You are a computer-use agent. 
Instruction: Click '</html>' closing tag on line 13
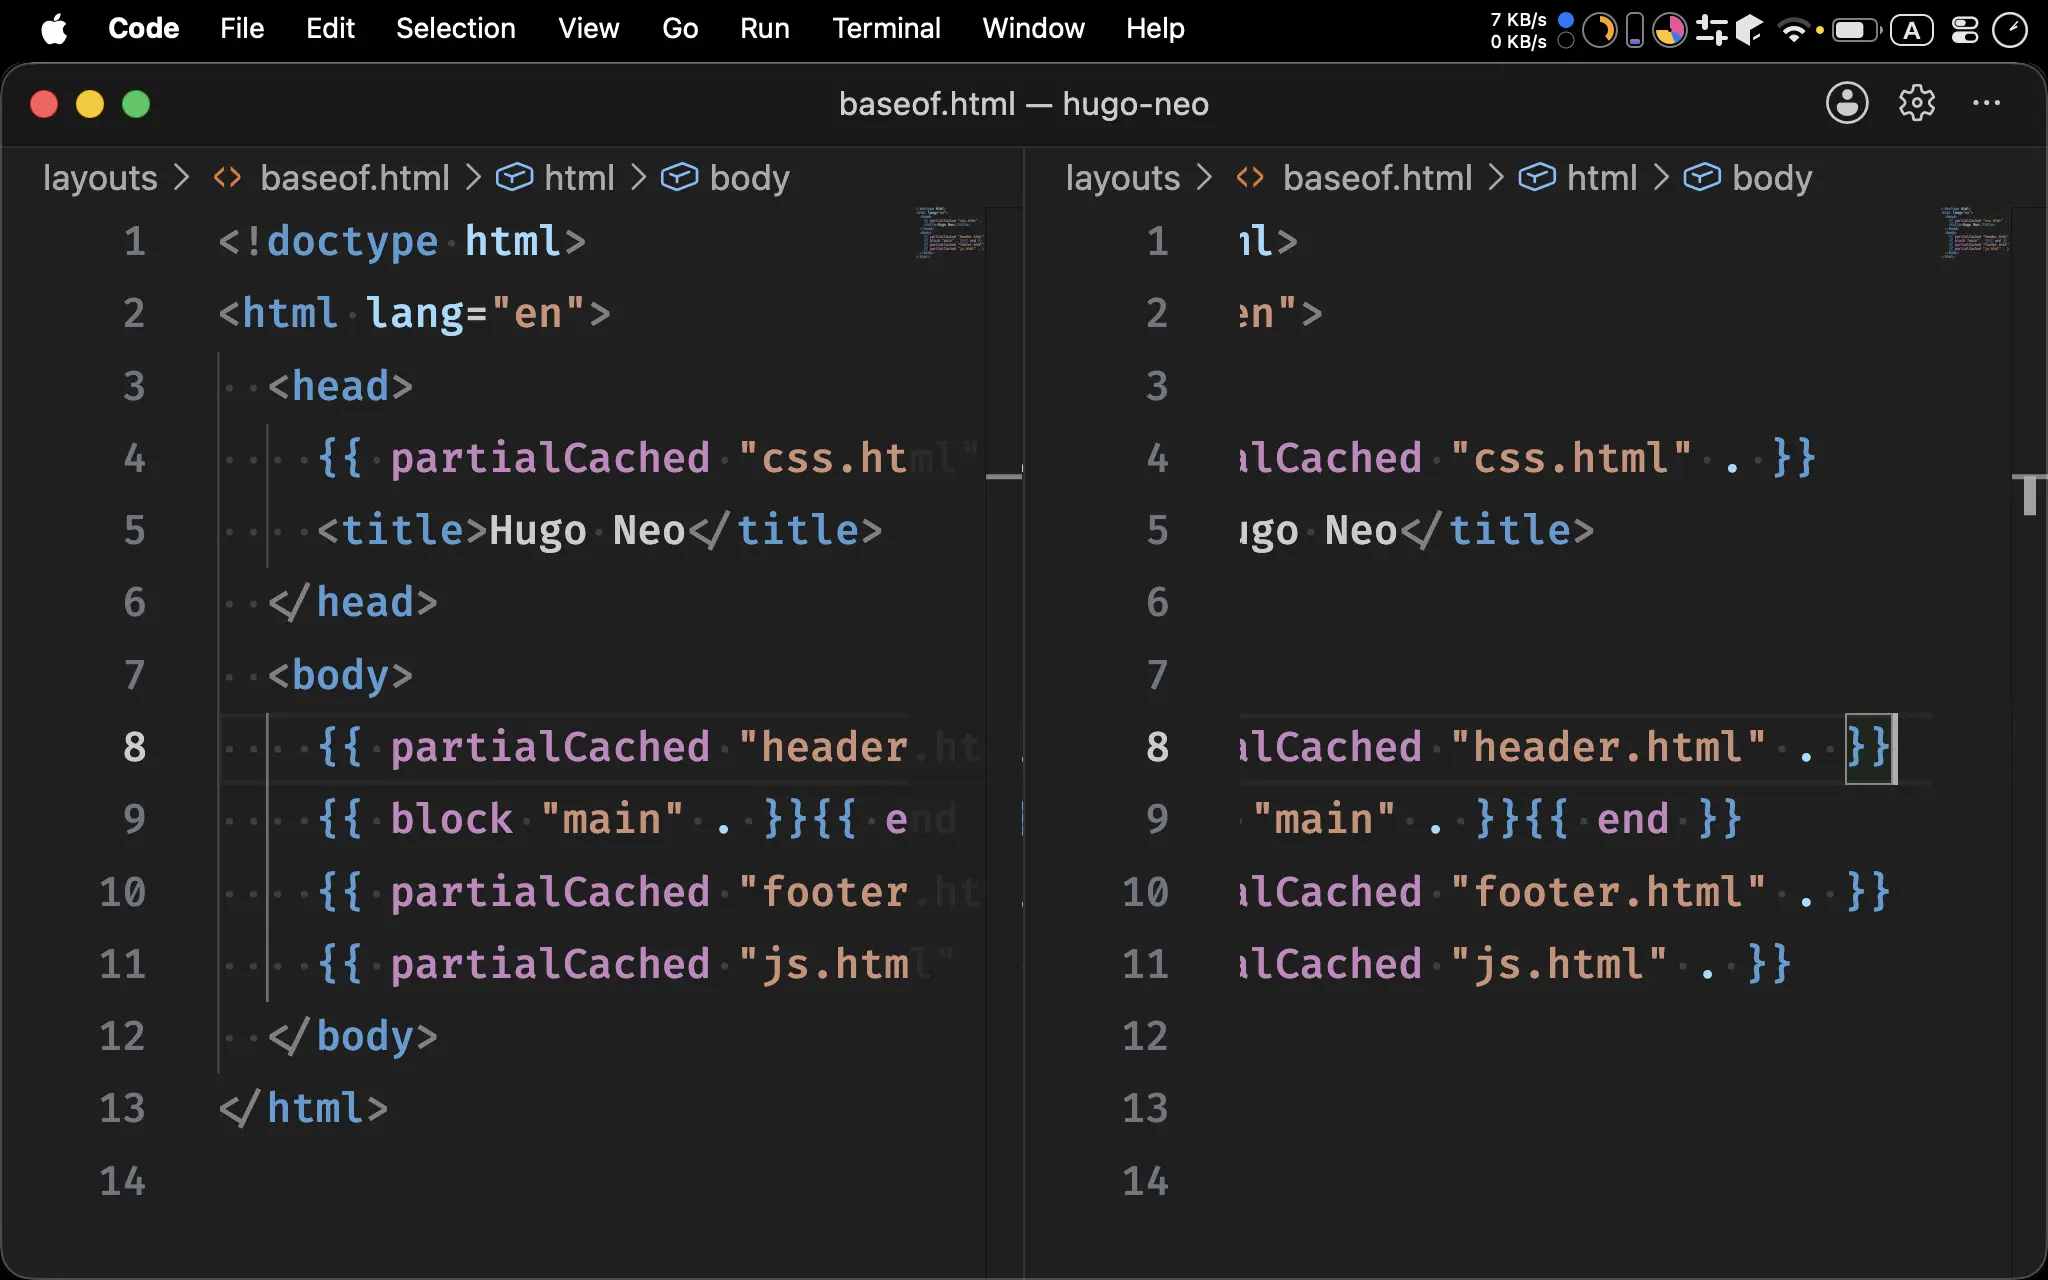[303, 1108]
